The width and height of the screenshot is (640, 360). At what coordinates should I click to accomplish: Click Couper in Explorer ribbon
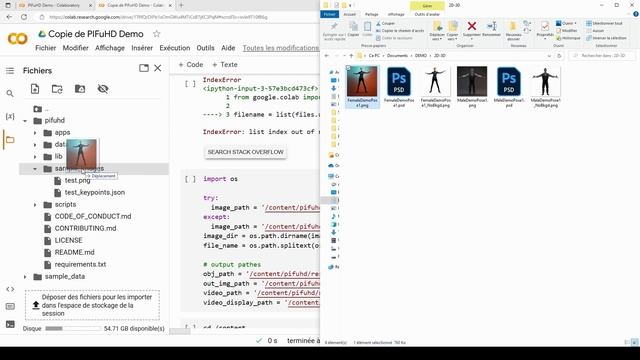[385, 23]
